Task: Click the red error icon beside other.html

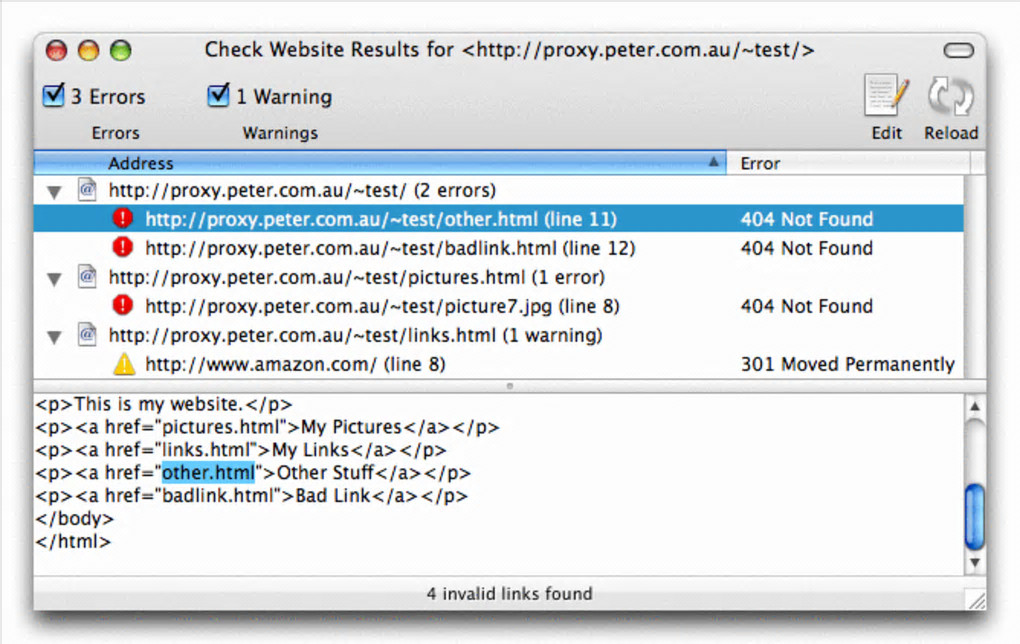Action: tap(123, 219)
